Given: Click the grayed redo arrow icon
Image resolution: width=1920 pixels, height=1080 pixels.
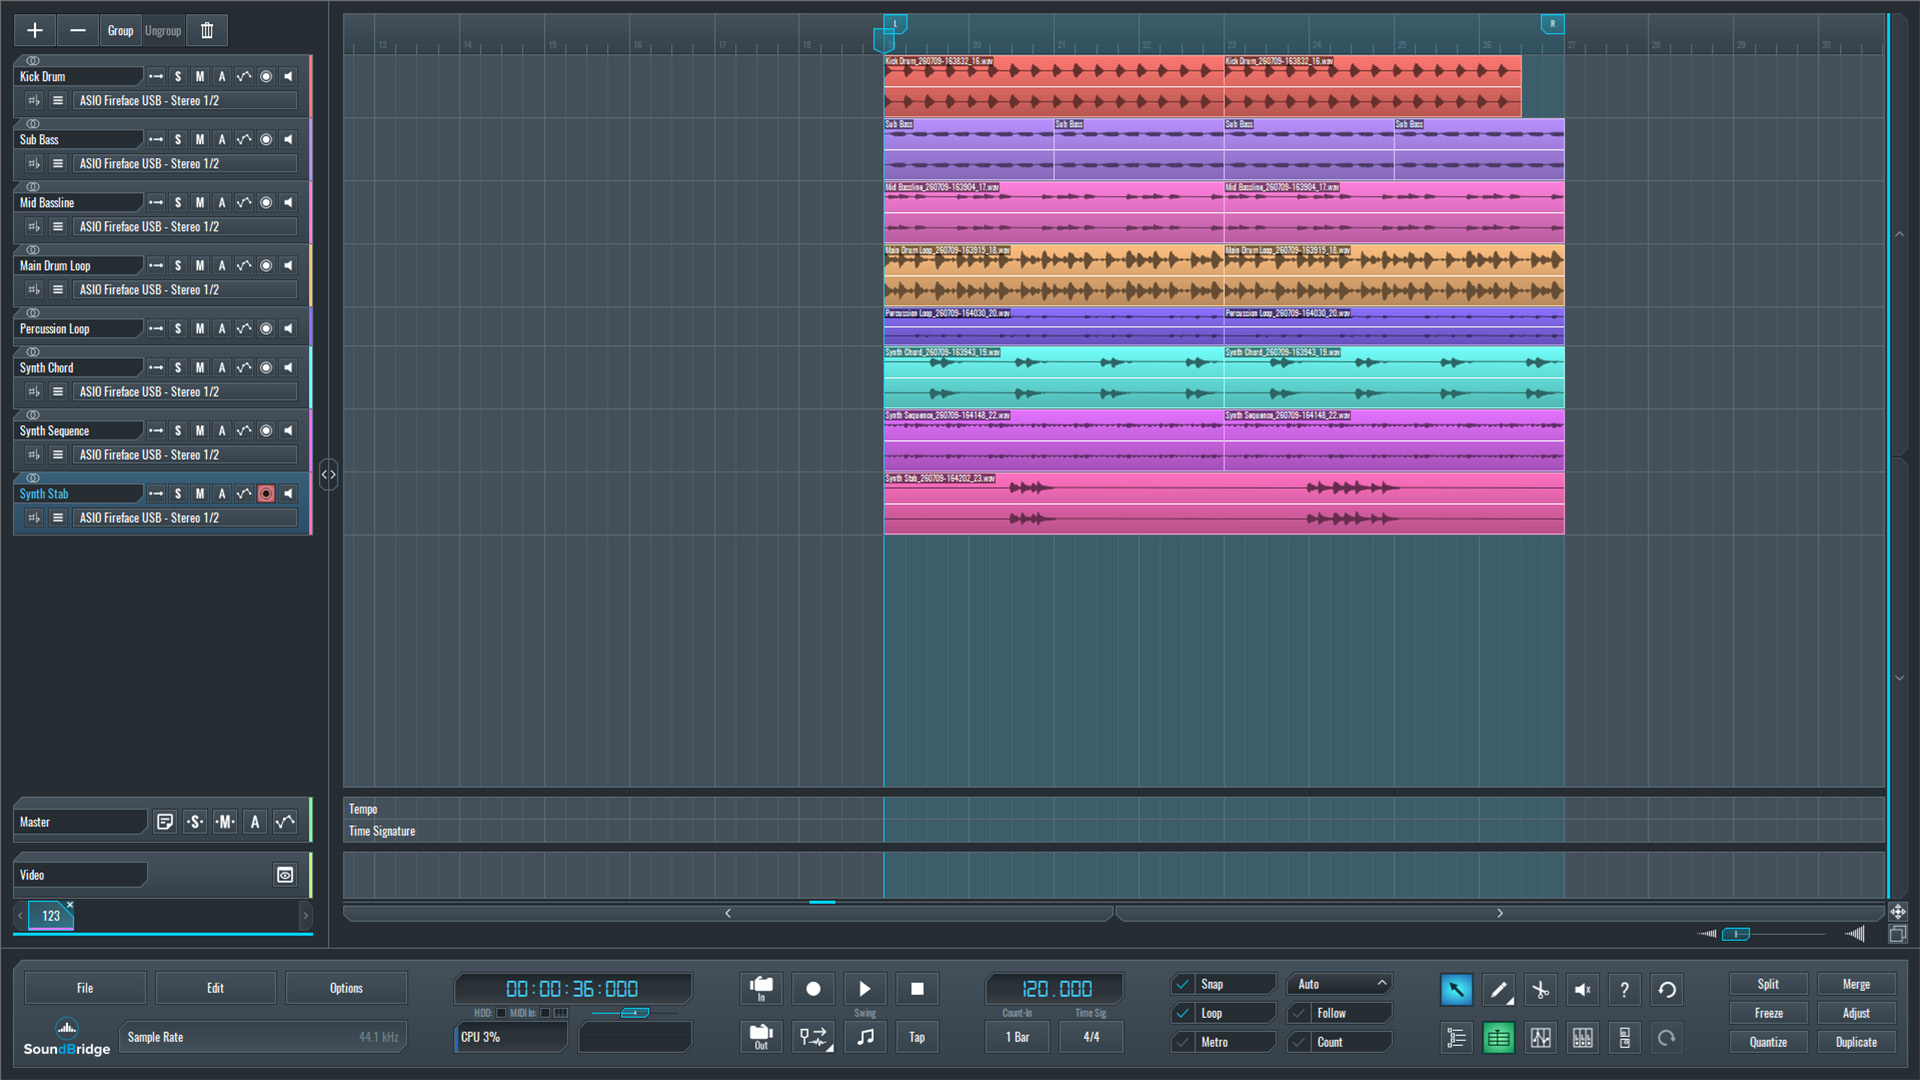Looking at the screenshot, I should (x=1667, y=1038).
